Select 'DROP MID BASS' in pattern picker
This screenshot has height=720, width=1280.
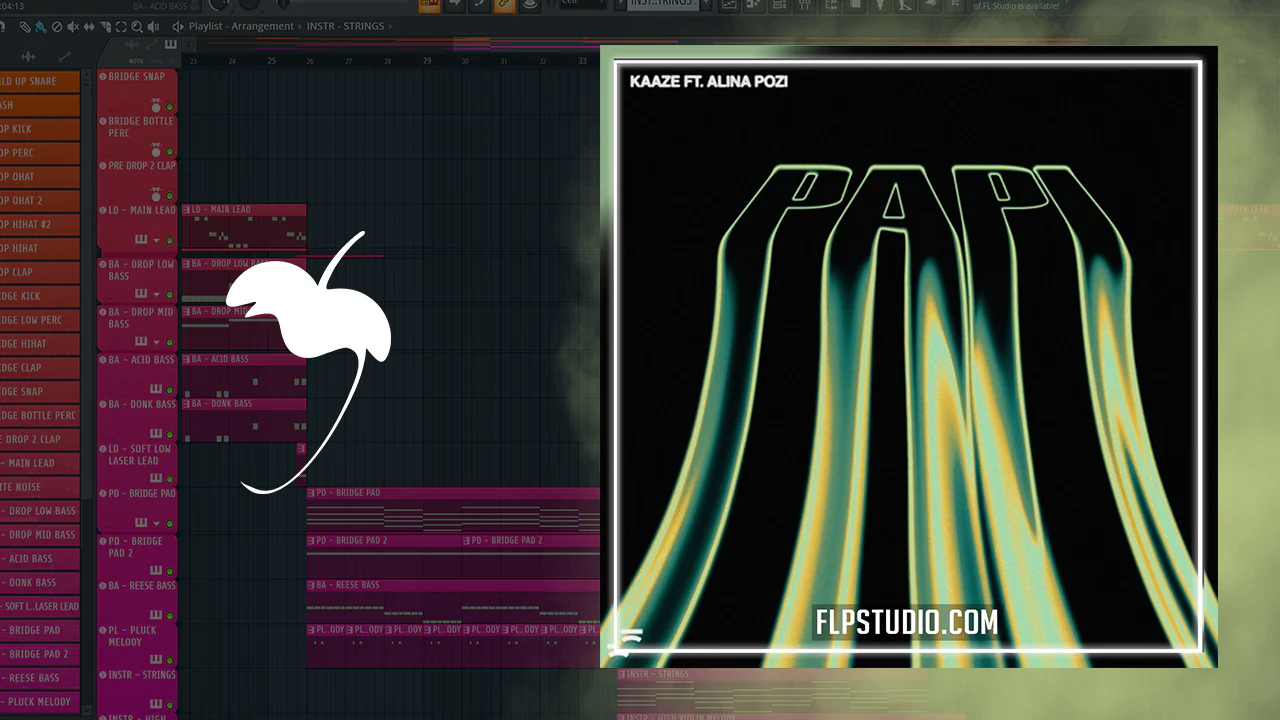39,535
